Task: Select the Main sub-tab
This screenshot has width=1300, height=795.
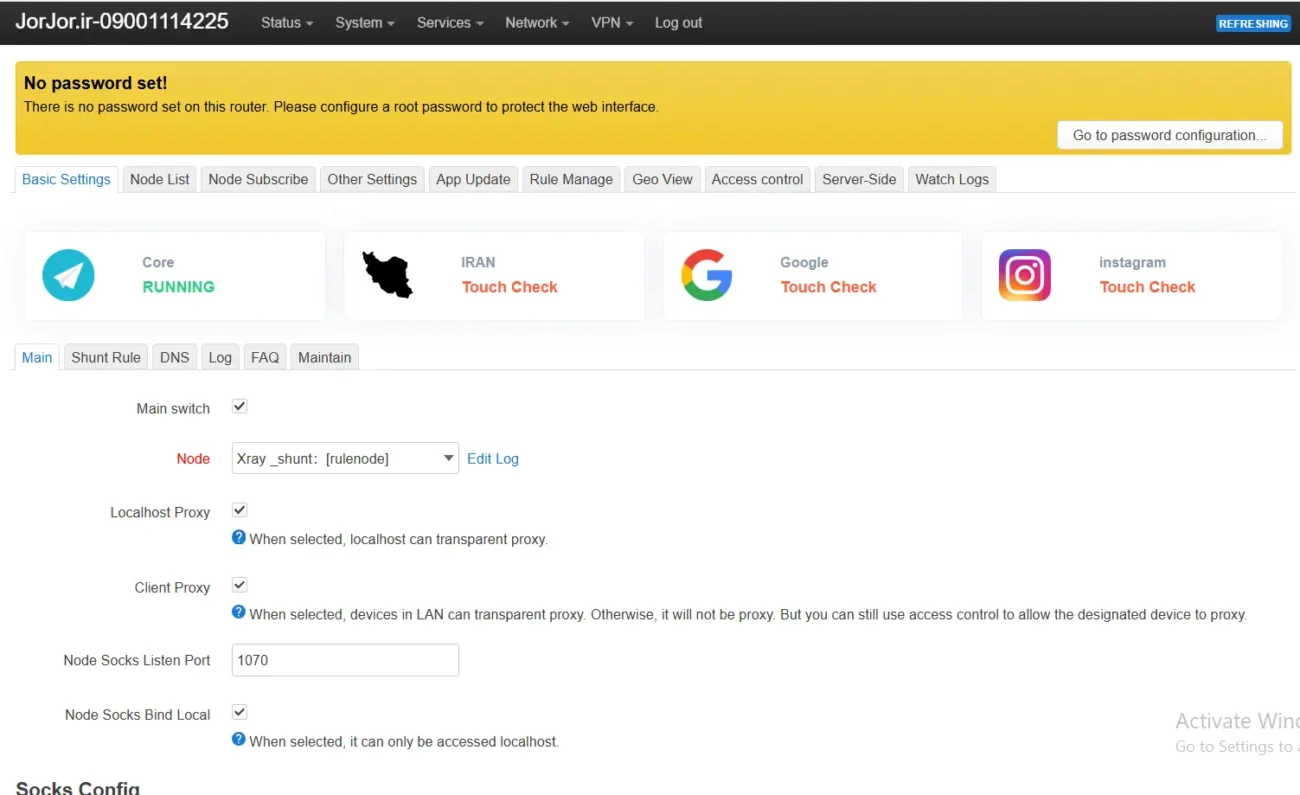Action: (x=37, y=358)
